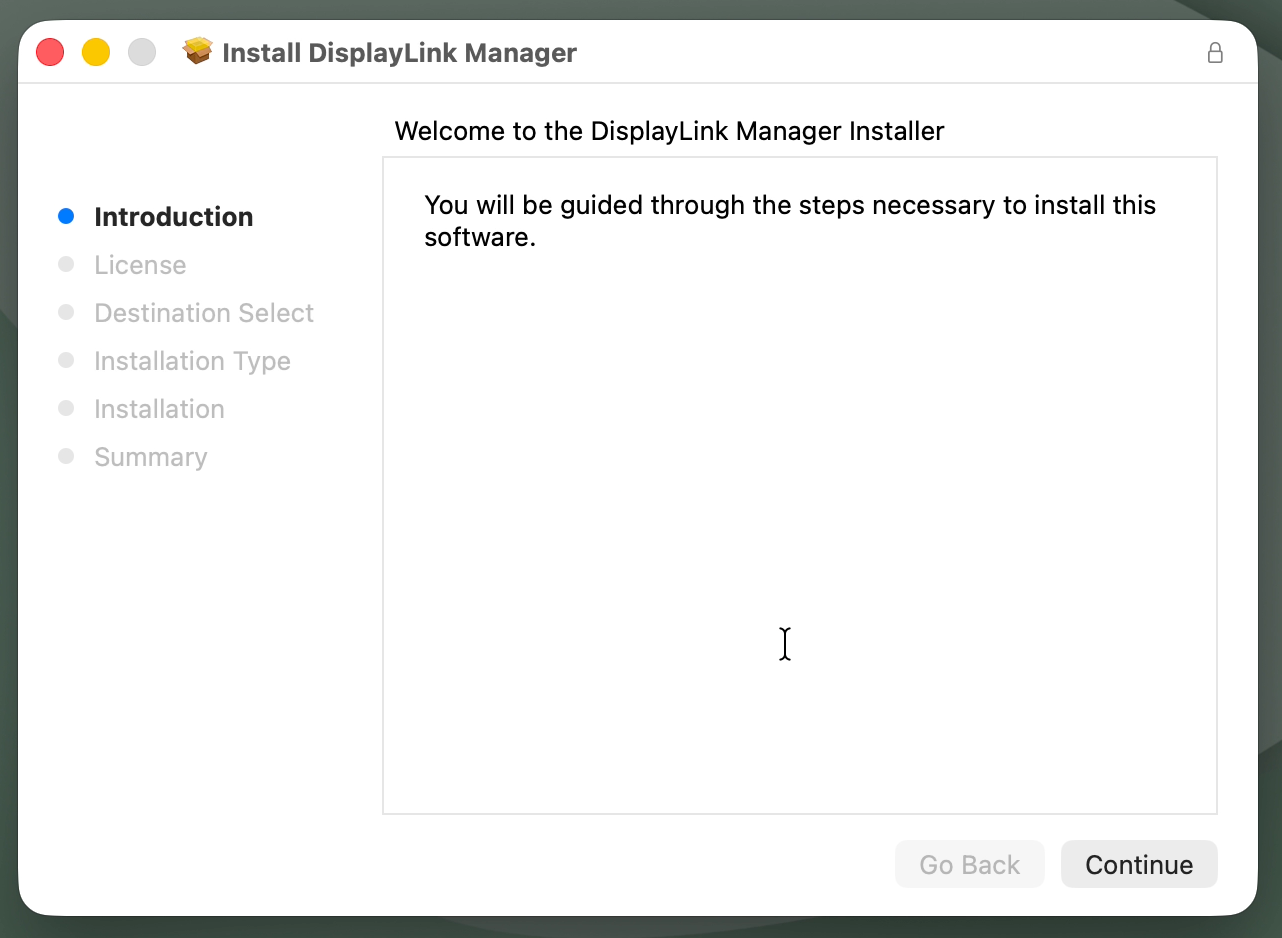Image resolution: width=1282 pixels, height=938 pixels.
Task: Click the installer window title text
Action: 400,53
